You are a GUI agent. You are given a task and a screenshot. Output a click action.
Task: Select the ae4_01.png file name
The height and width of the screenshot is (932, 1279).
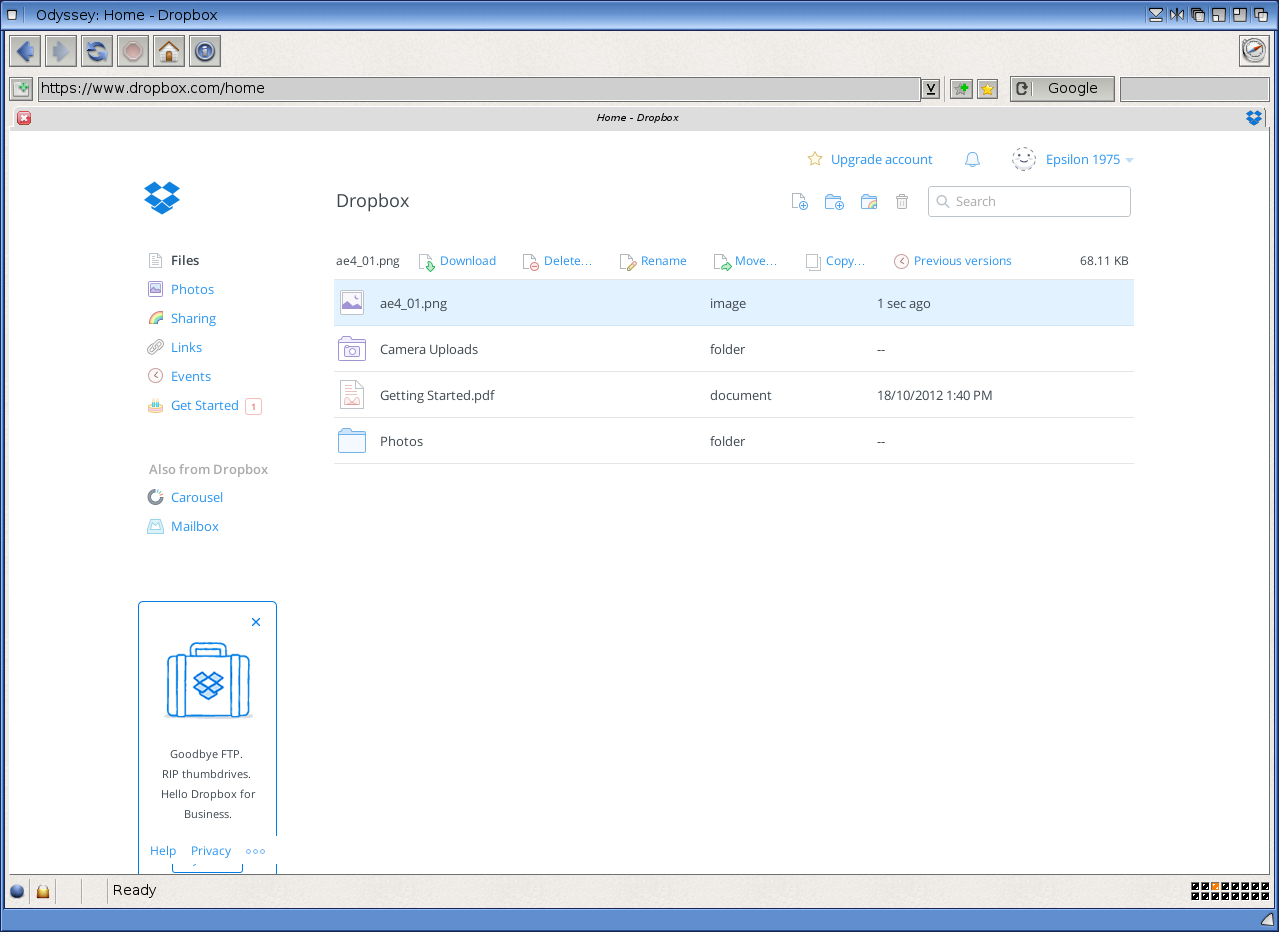click(x=413, y=303)
